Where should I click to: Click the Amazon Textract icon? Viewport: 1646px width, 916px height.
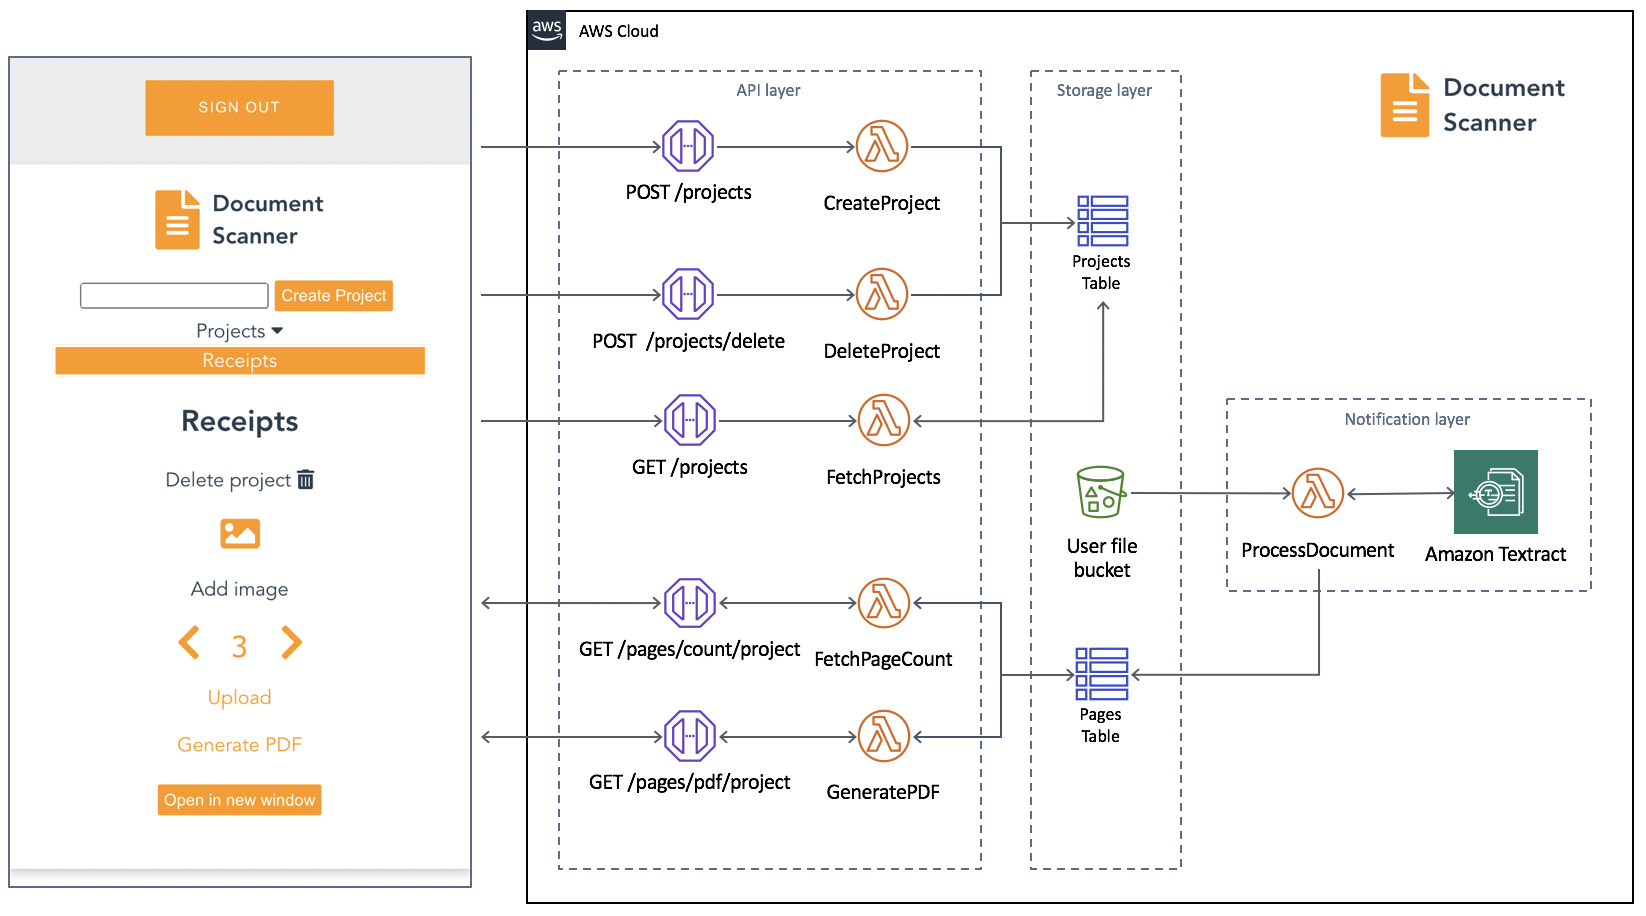pyautogui.click(x=1496, y=492)
